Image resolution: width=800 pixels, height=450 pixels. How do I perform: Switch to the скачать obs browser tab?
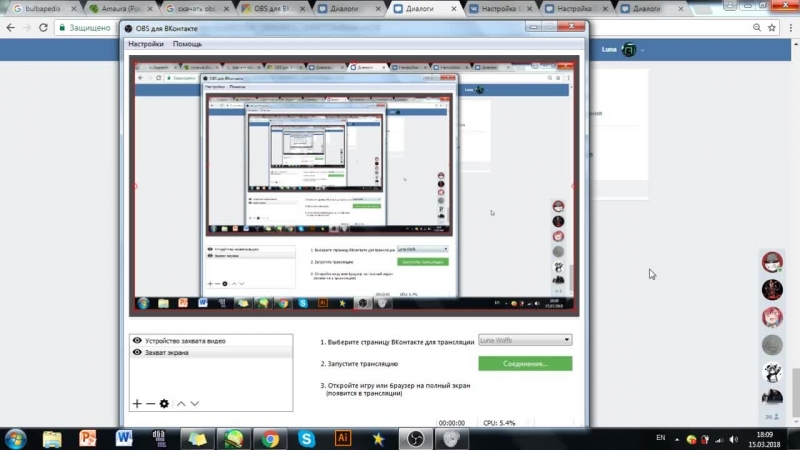(x=196, y=9)
